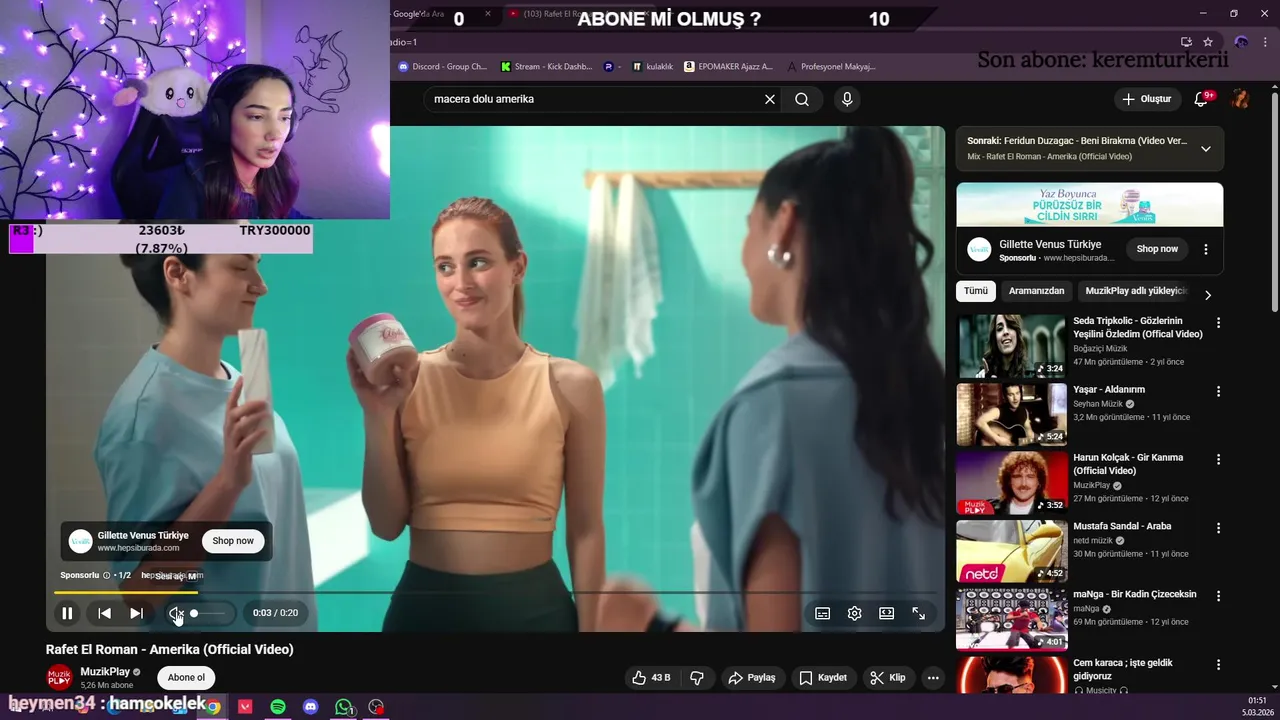
Task: Create a clip with Klip button
Action: click(887, 678)
